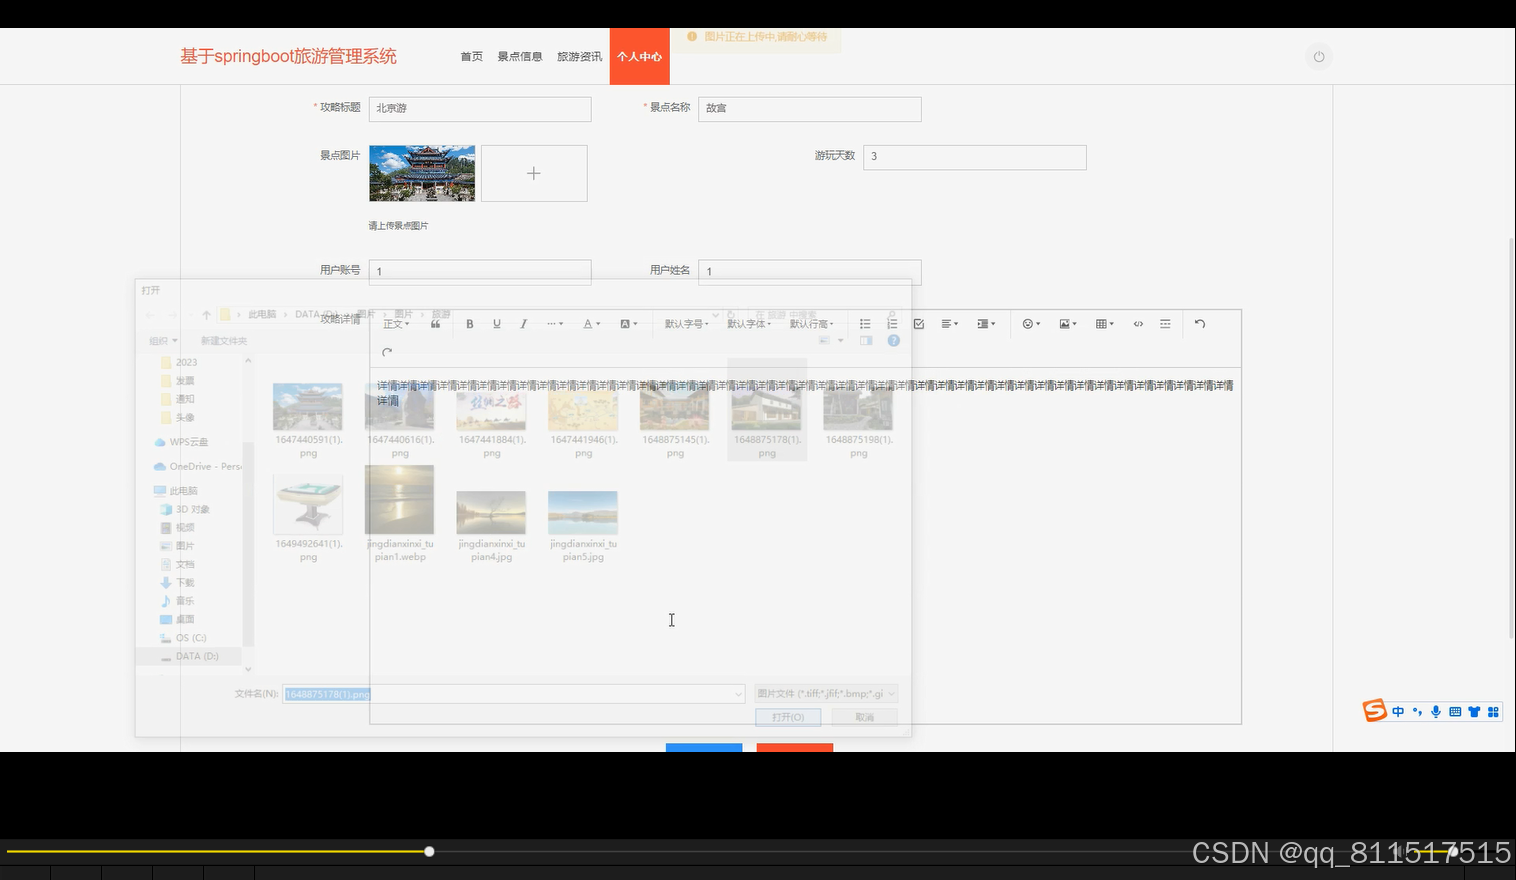This screenshot has height=880, width=1516.
Task: Open the insert image menu
Action: 1068,324
